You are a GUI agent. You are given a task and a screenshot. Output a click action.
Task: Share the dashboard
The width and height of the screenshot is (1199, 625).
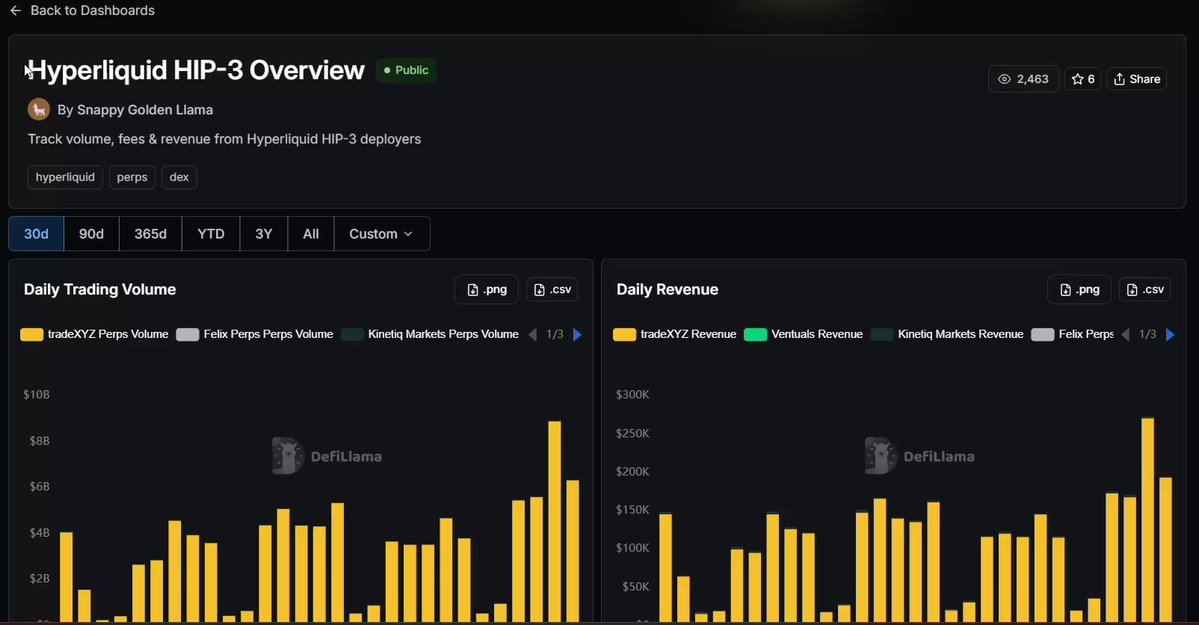pos(1136,79)
